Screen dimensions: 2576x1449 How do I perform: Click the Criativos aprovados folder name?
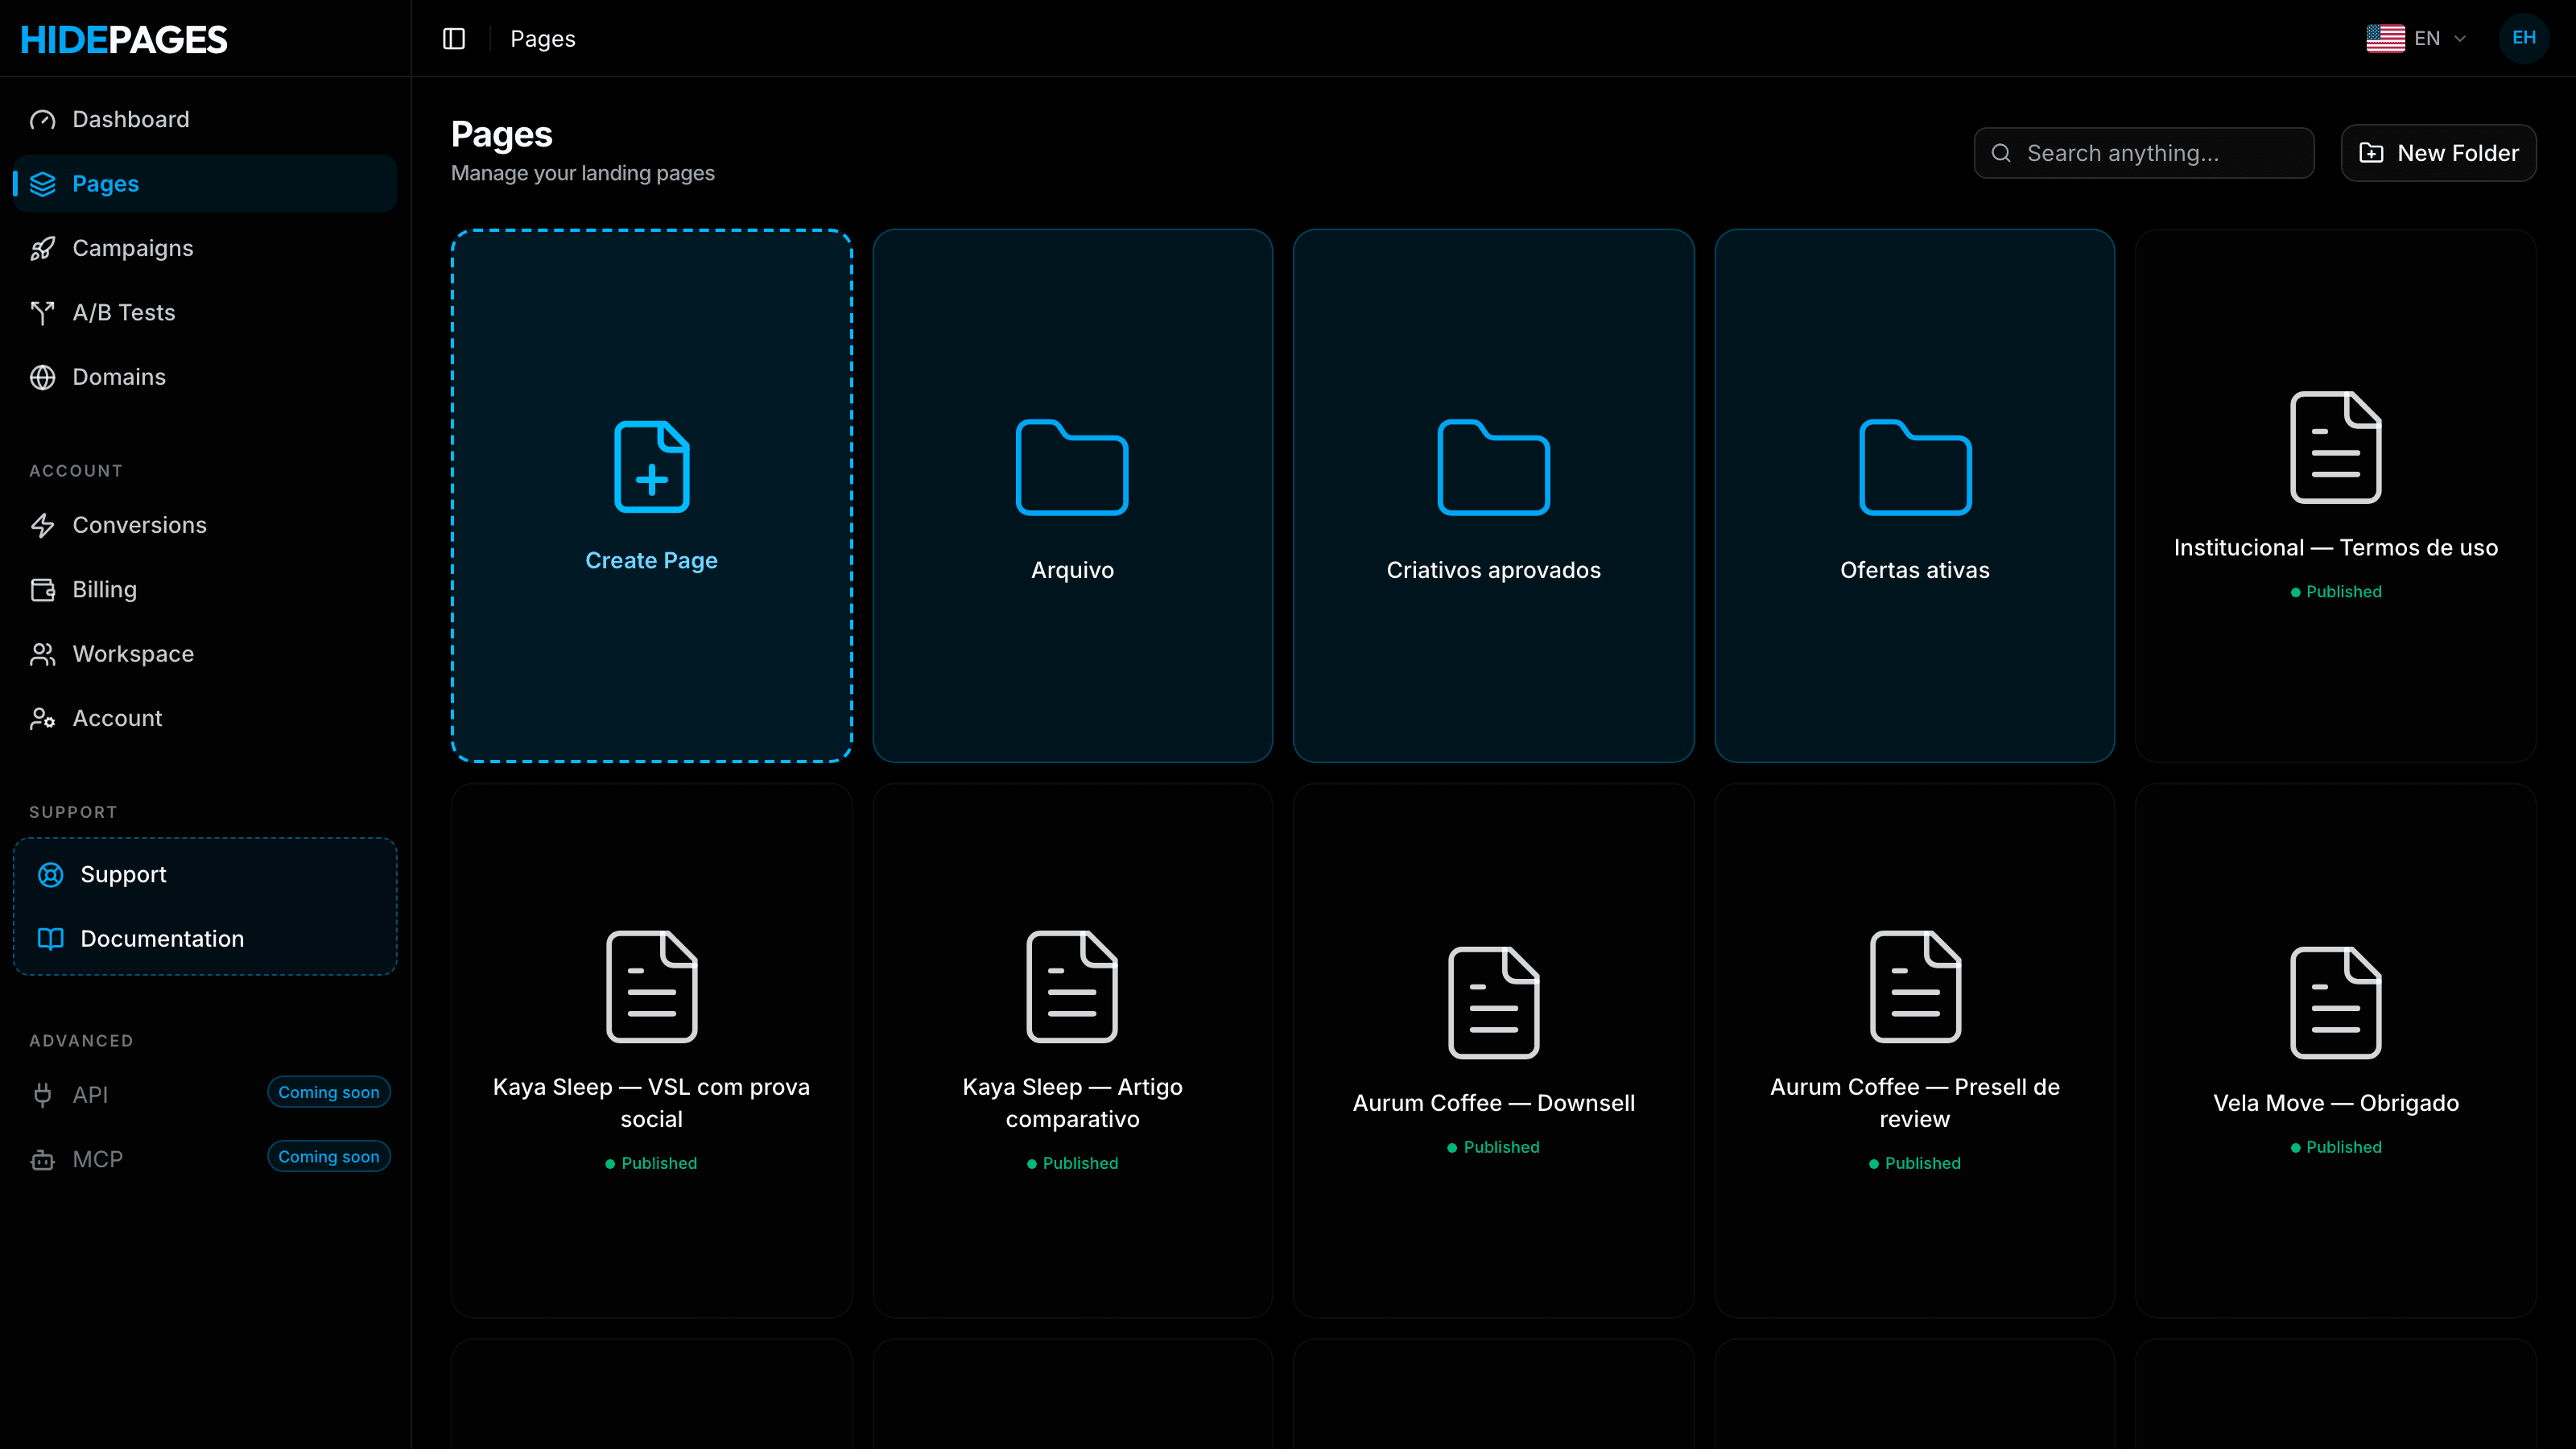1493,570
